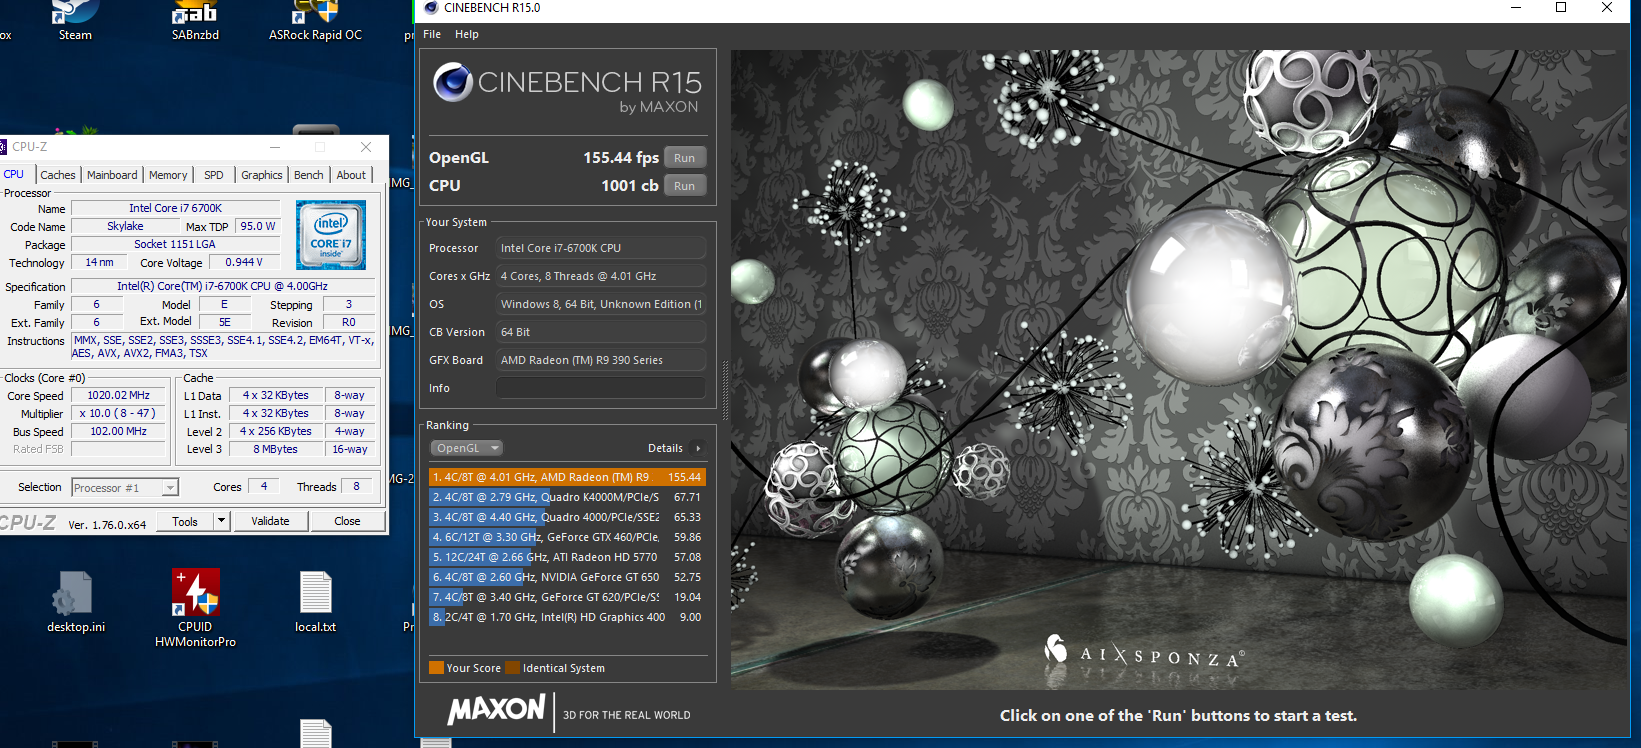The width and height of the screenshot is (1641, 748).
Task: Open the File menu in Cinebench
Action: [x=432, y=34]
